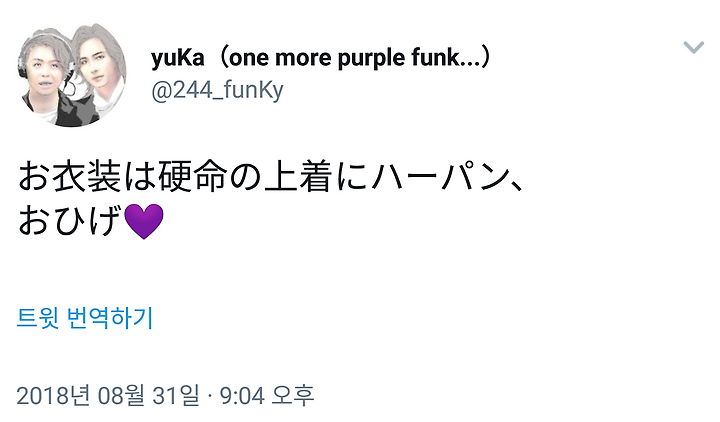
Task: Click the purple heart emoji
Action: click(146, 222)
